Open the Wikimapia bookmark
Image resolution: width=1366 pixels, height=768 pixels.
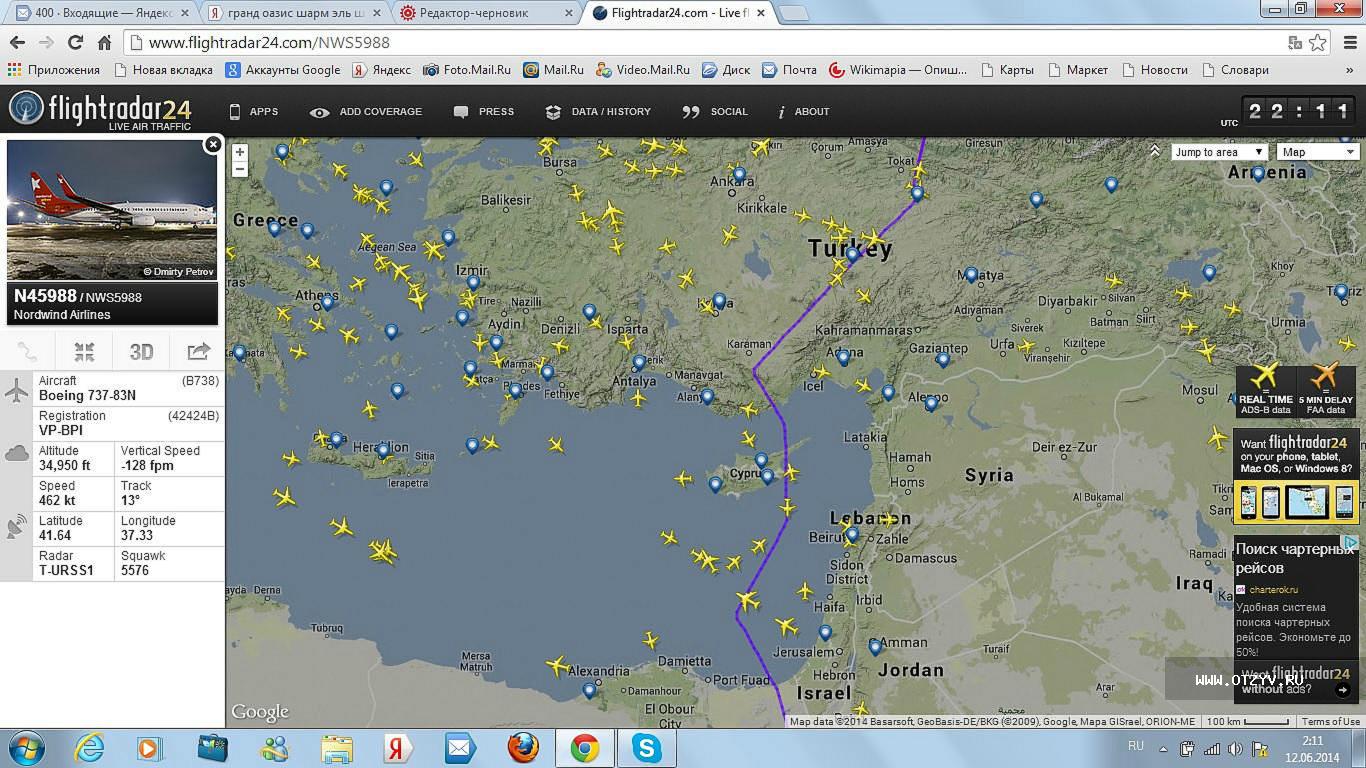[897, 70]
